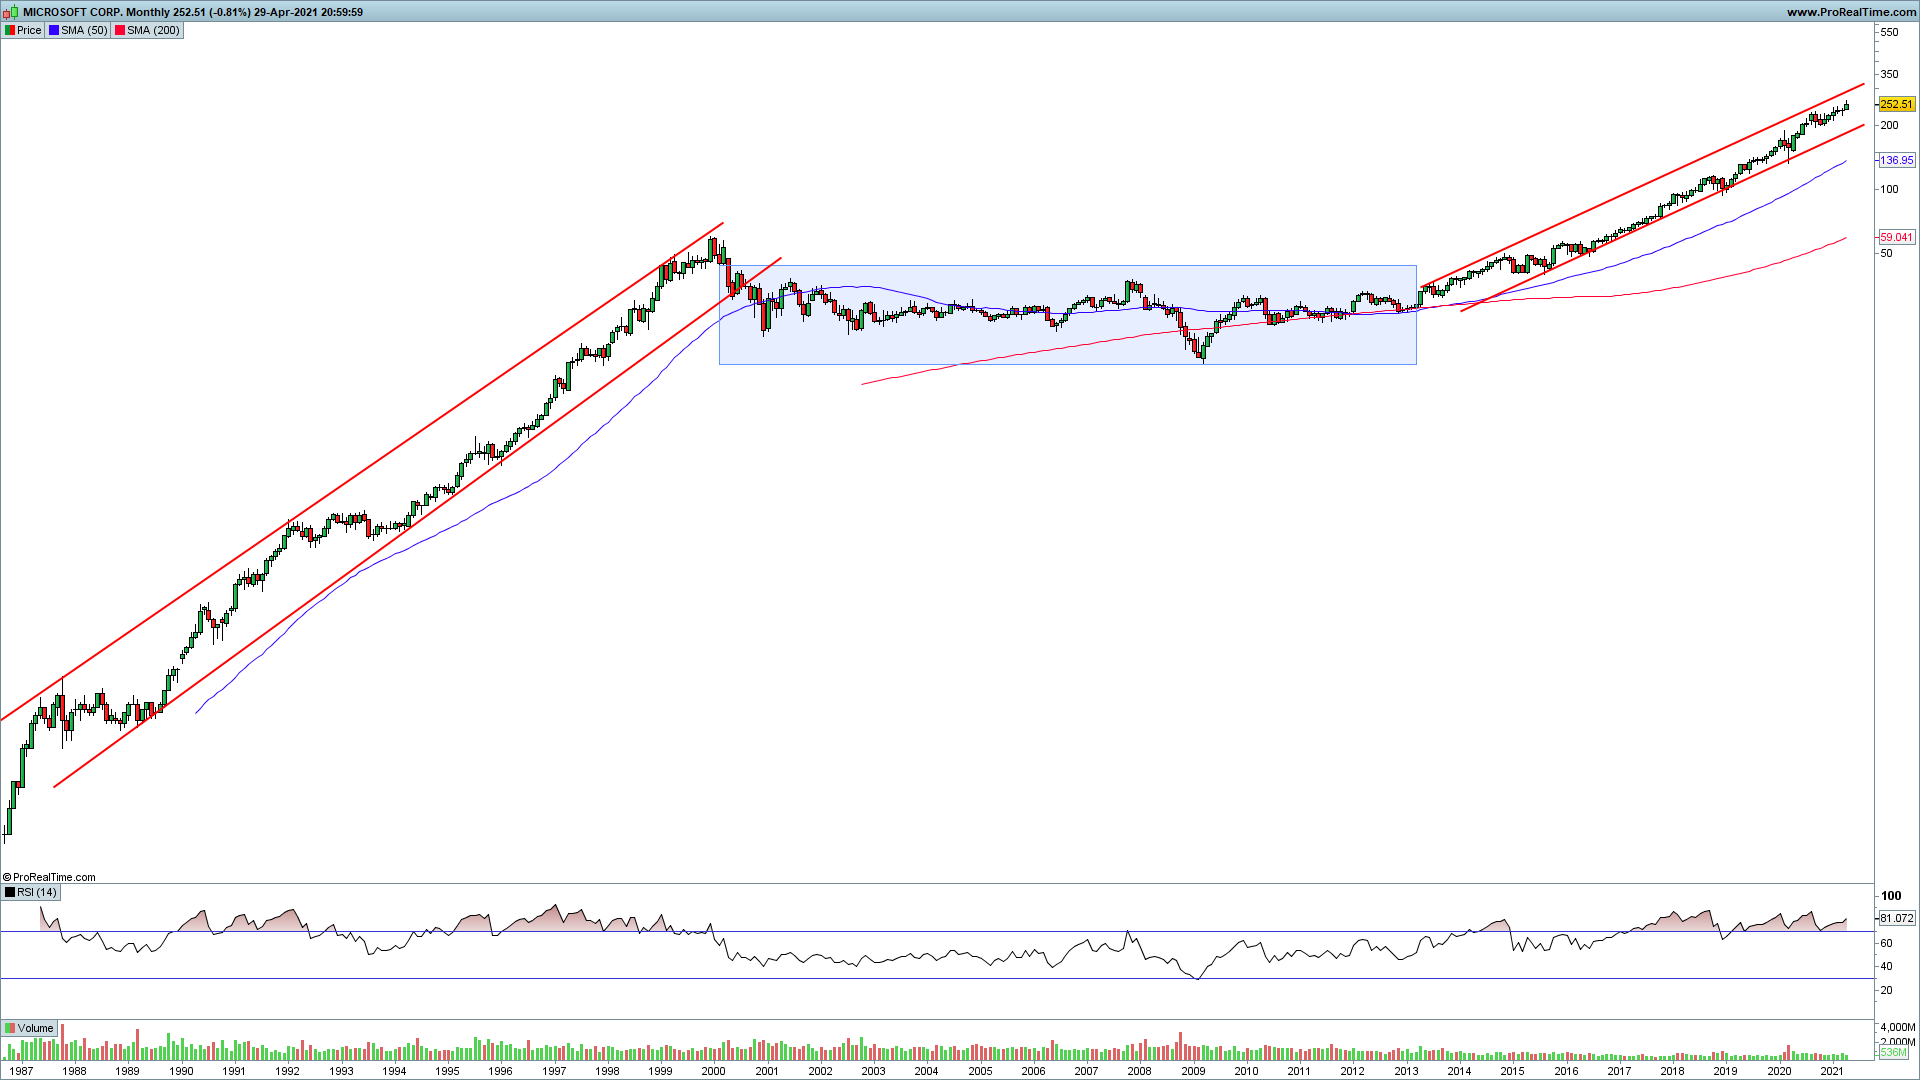Click the blue 136.95 SMA value tag
1920x1080 pixels.
click(x=1896, y=160)
